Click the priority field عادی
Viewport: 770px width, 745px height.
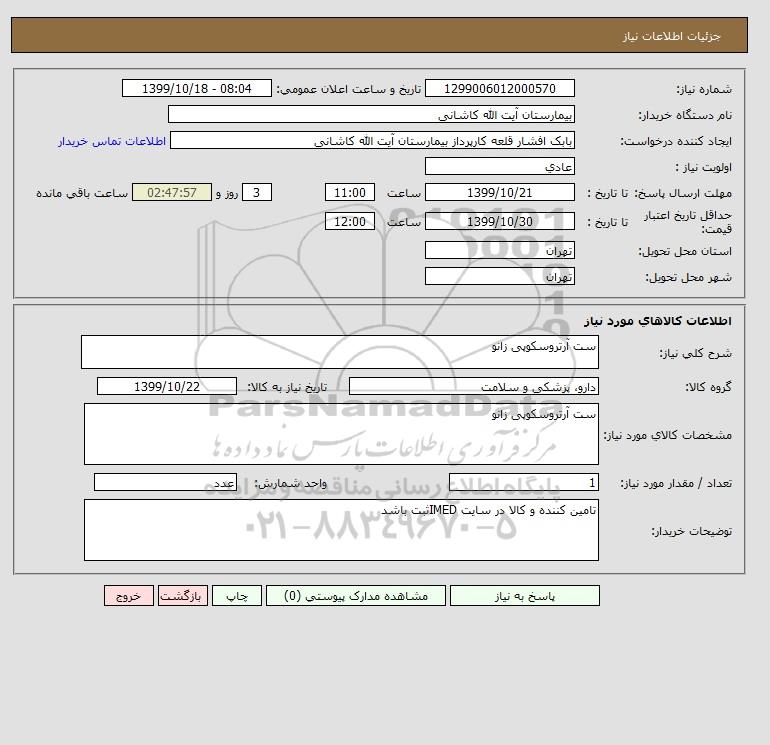pos(499,166)
